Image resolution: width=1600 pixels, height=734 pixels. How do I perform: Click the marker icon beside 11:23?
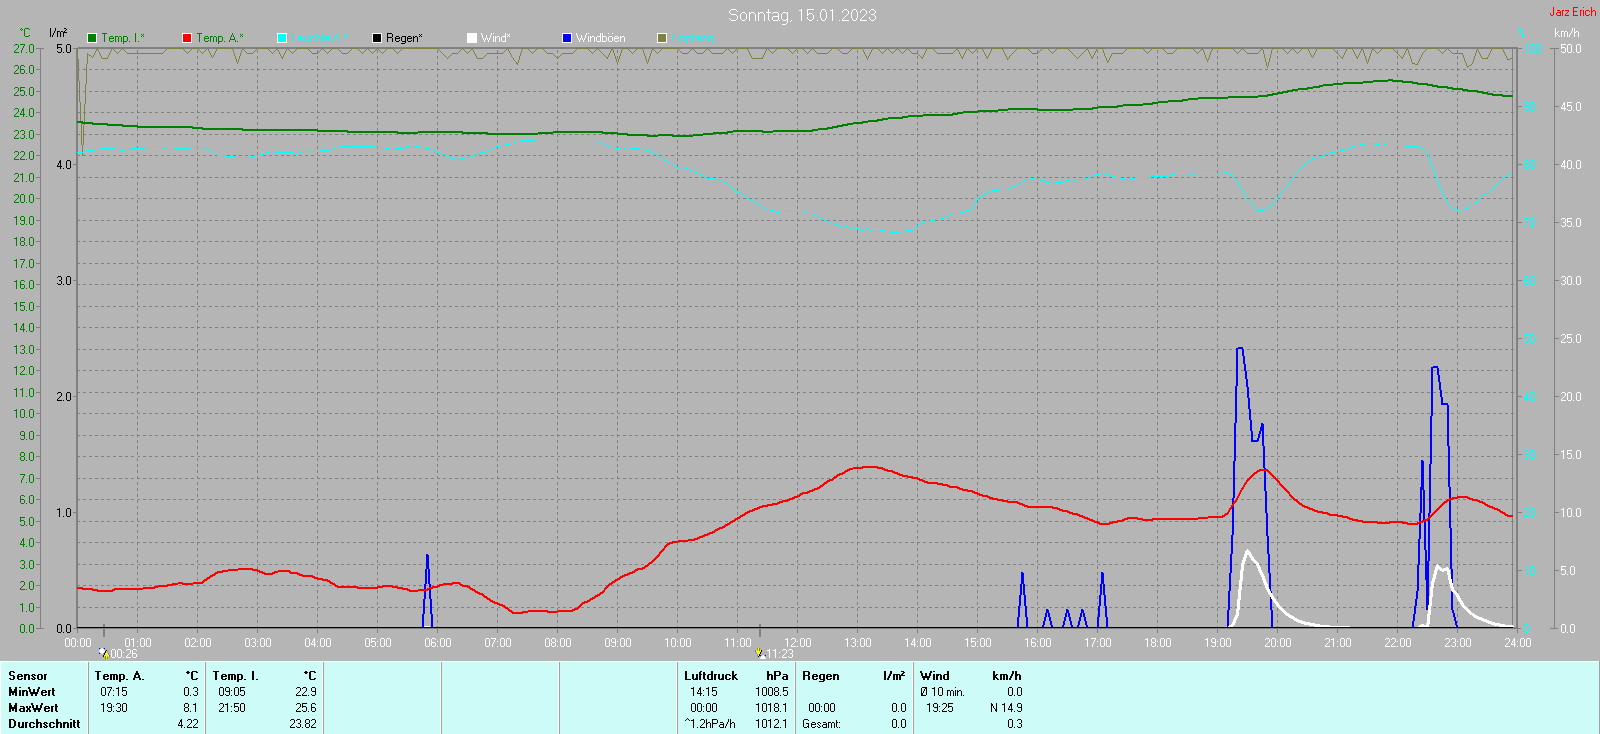(760, 653)
